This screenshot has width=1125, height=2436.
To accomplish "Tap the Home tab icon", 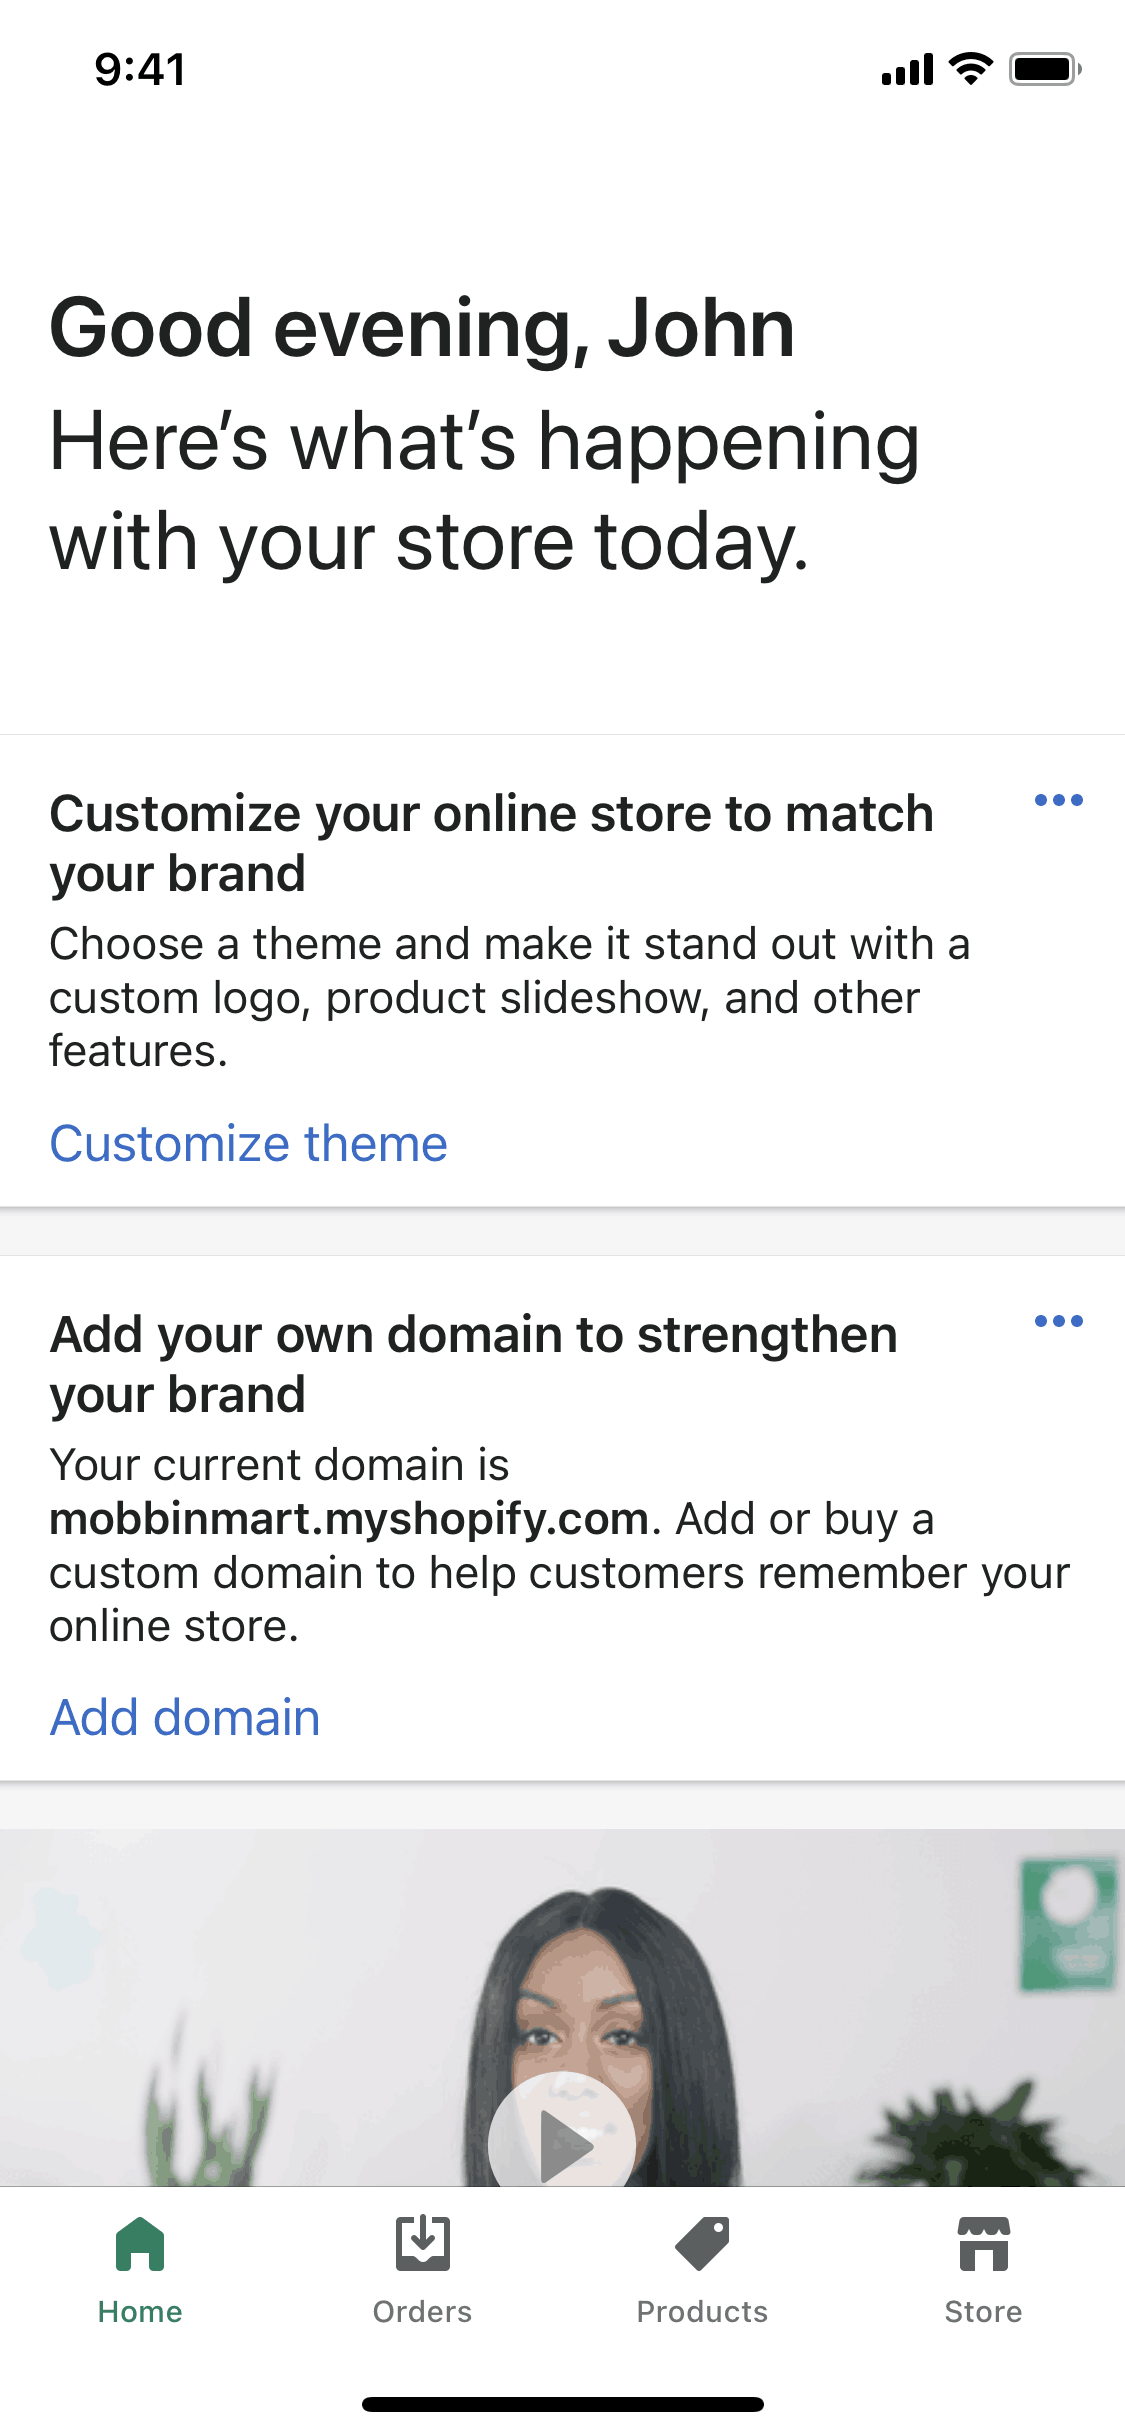I will point(140,2244).
